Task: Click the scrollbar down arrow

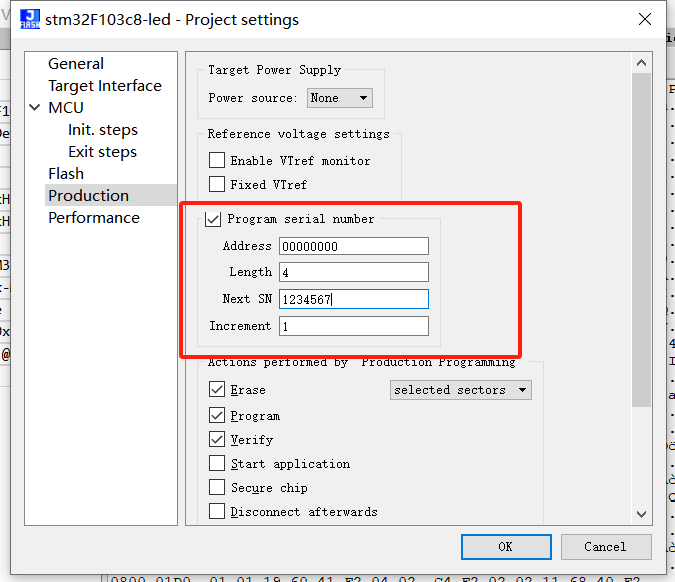Action: click(x=641, y=514)
